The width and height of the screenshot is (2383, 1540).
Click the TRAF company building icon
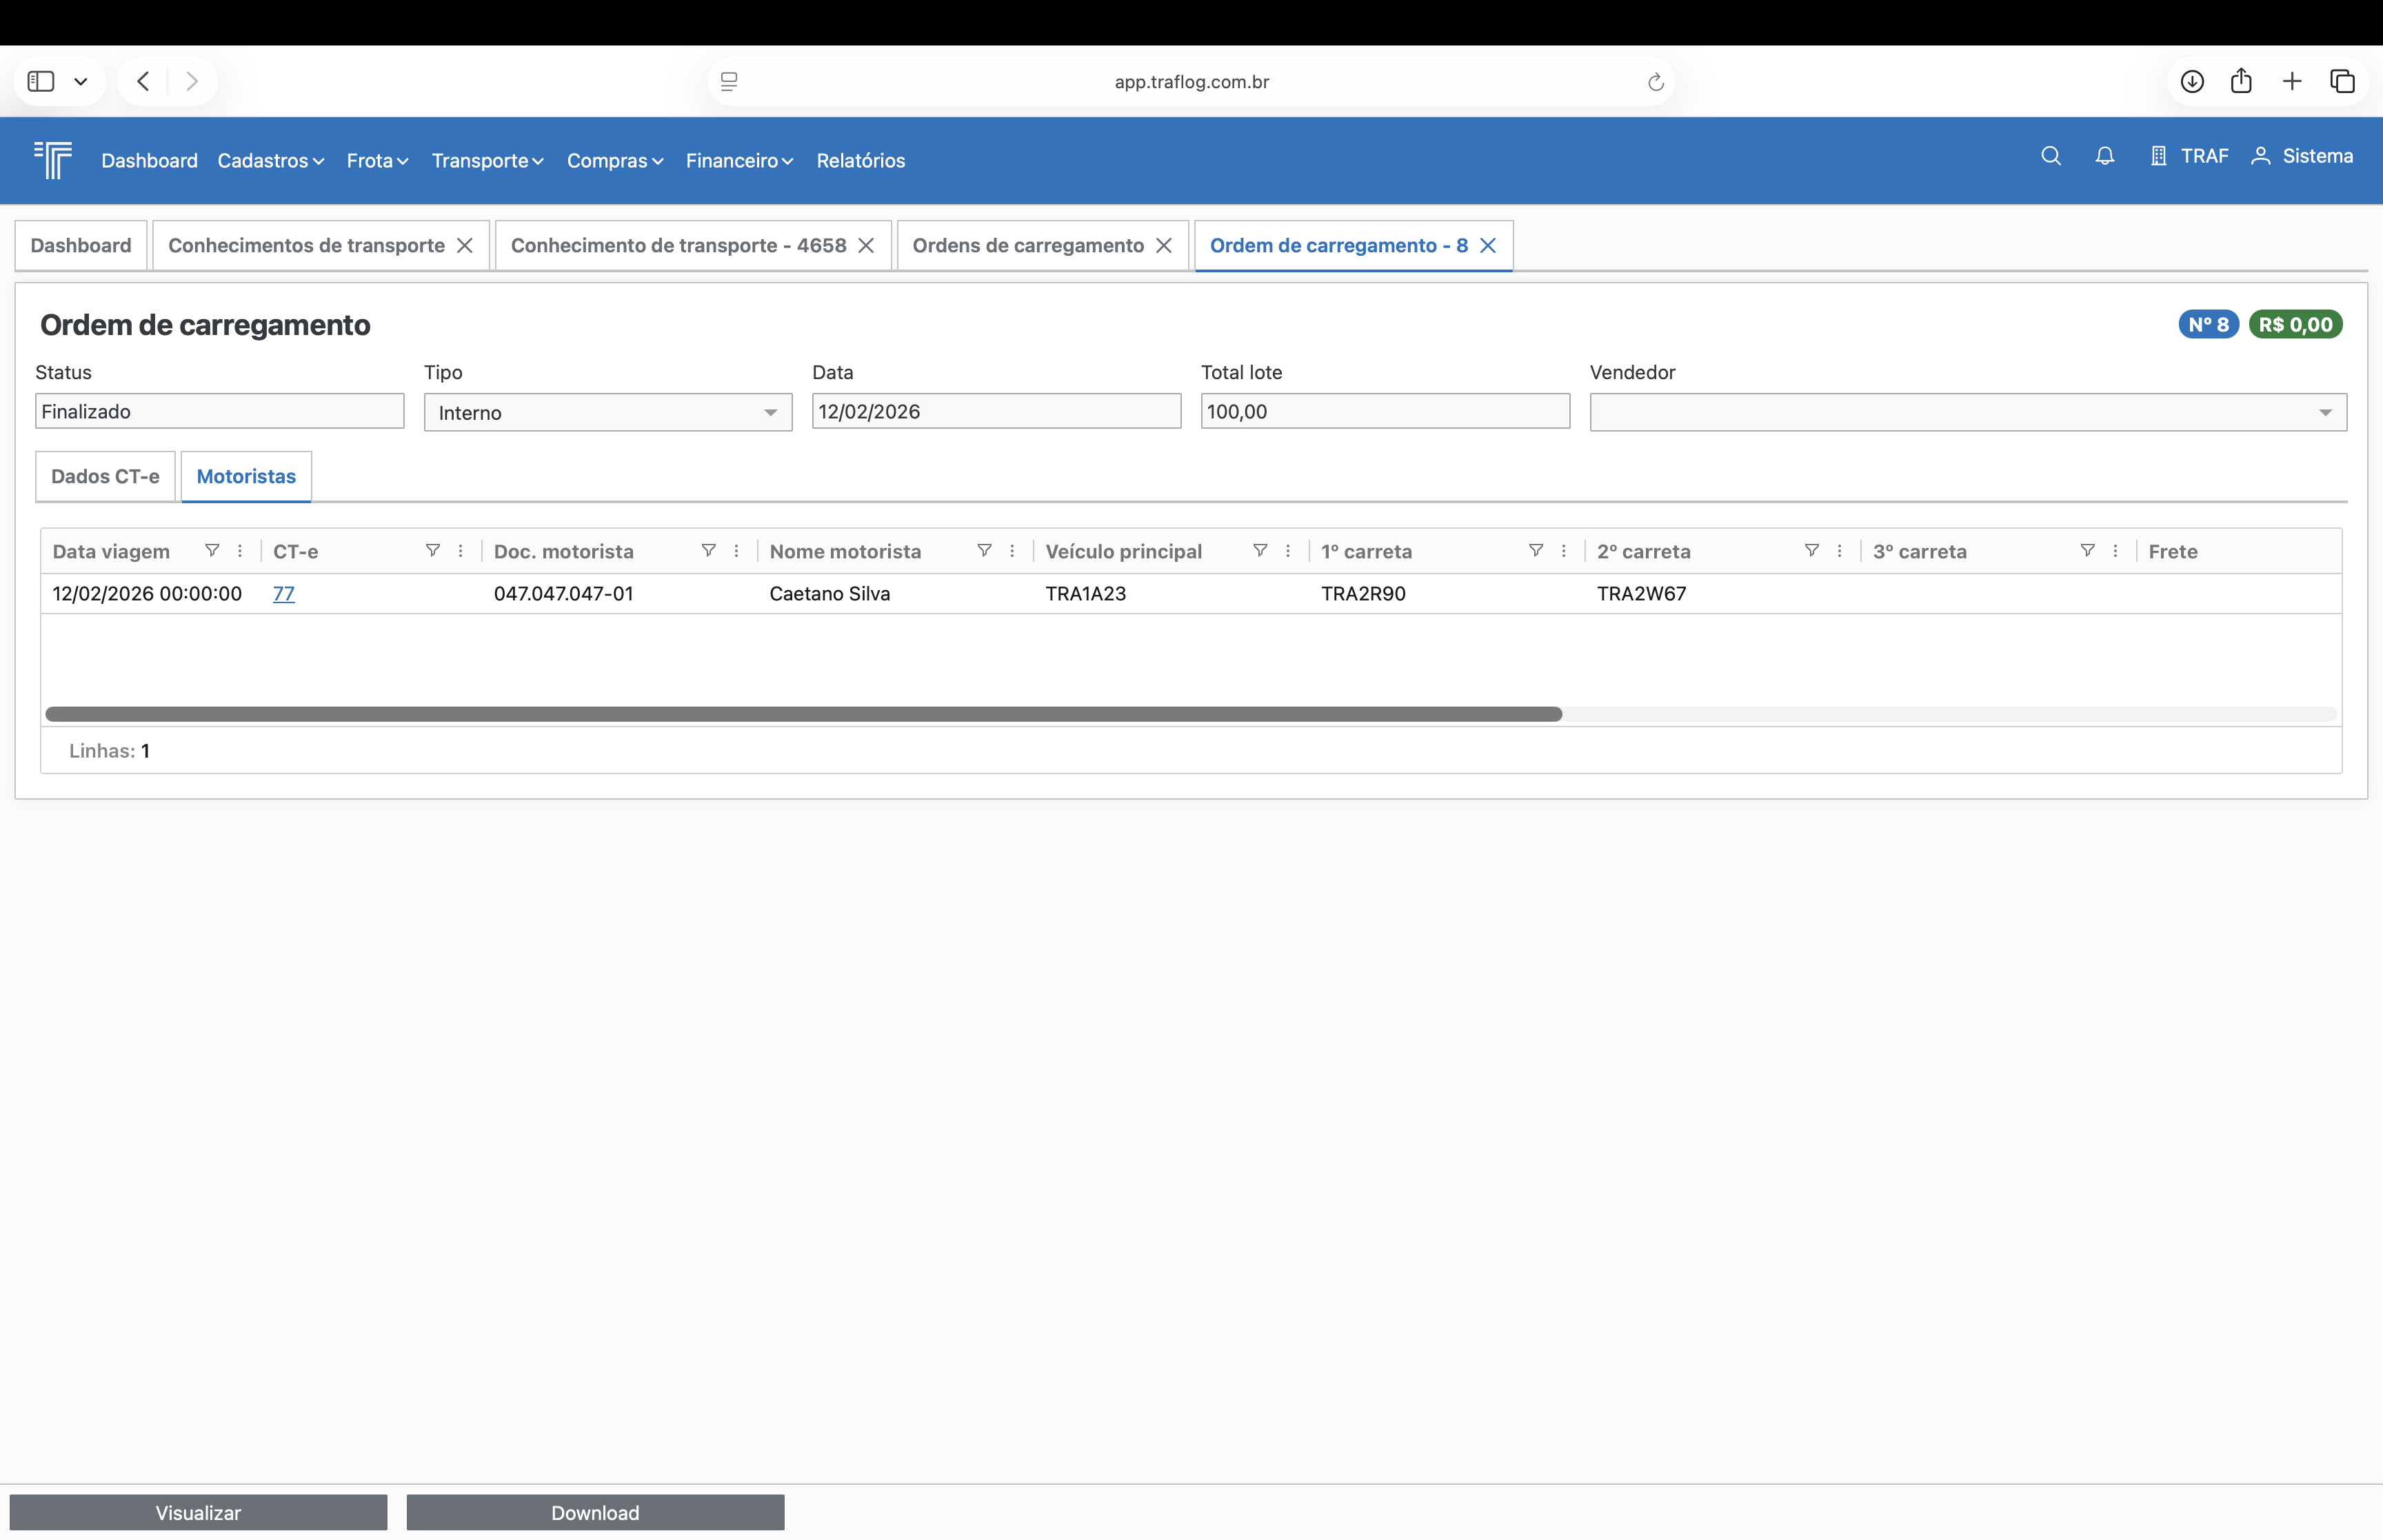pyautogui.click(x=2158, y=156)
